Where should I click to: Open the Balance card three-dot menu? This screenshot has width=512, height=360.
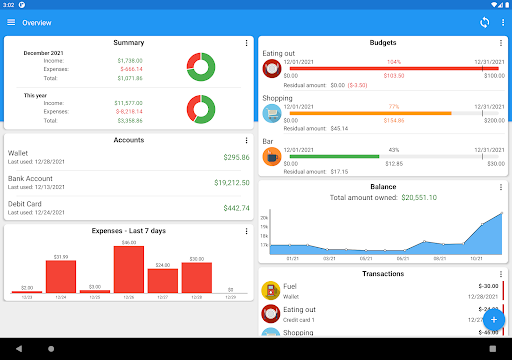coord(501,187)
